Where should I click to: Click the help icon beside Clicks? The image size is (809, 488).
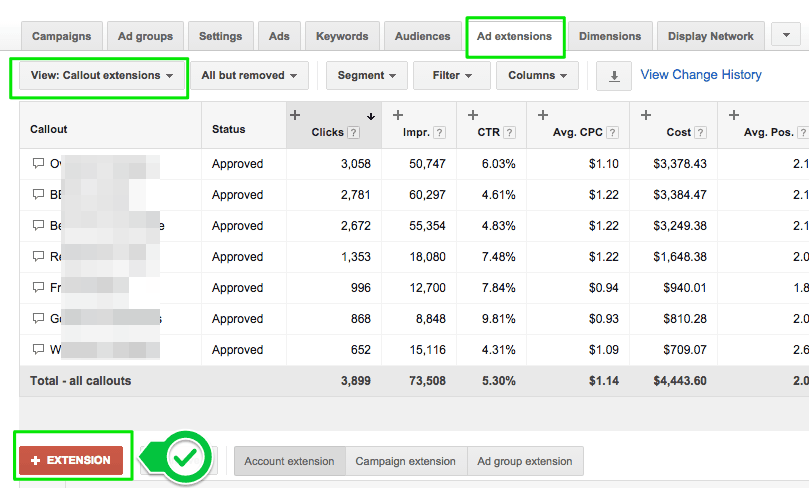(353, 133)
